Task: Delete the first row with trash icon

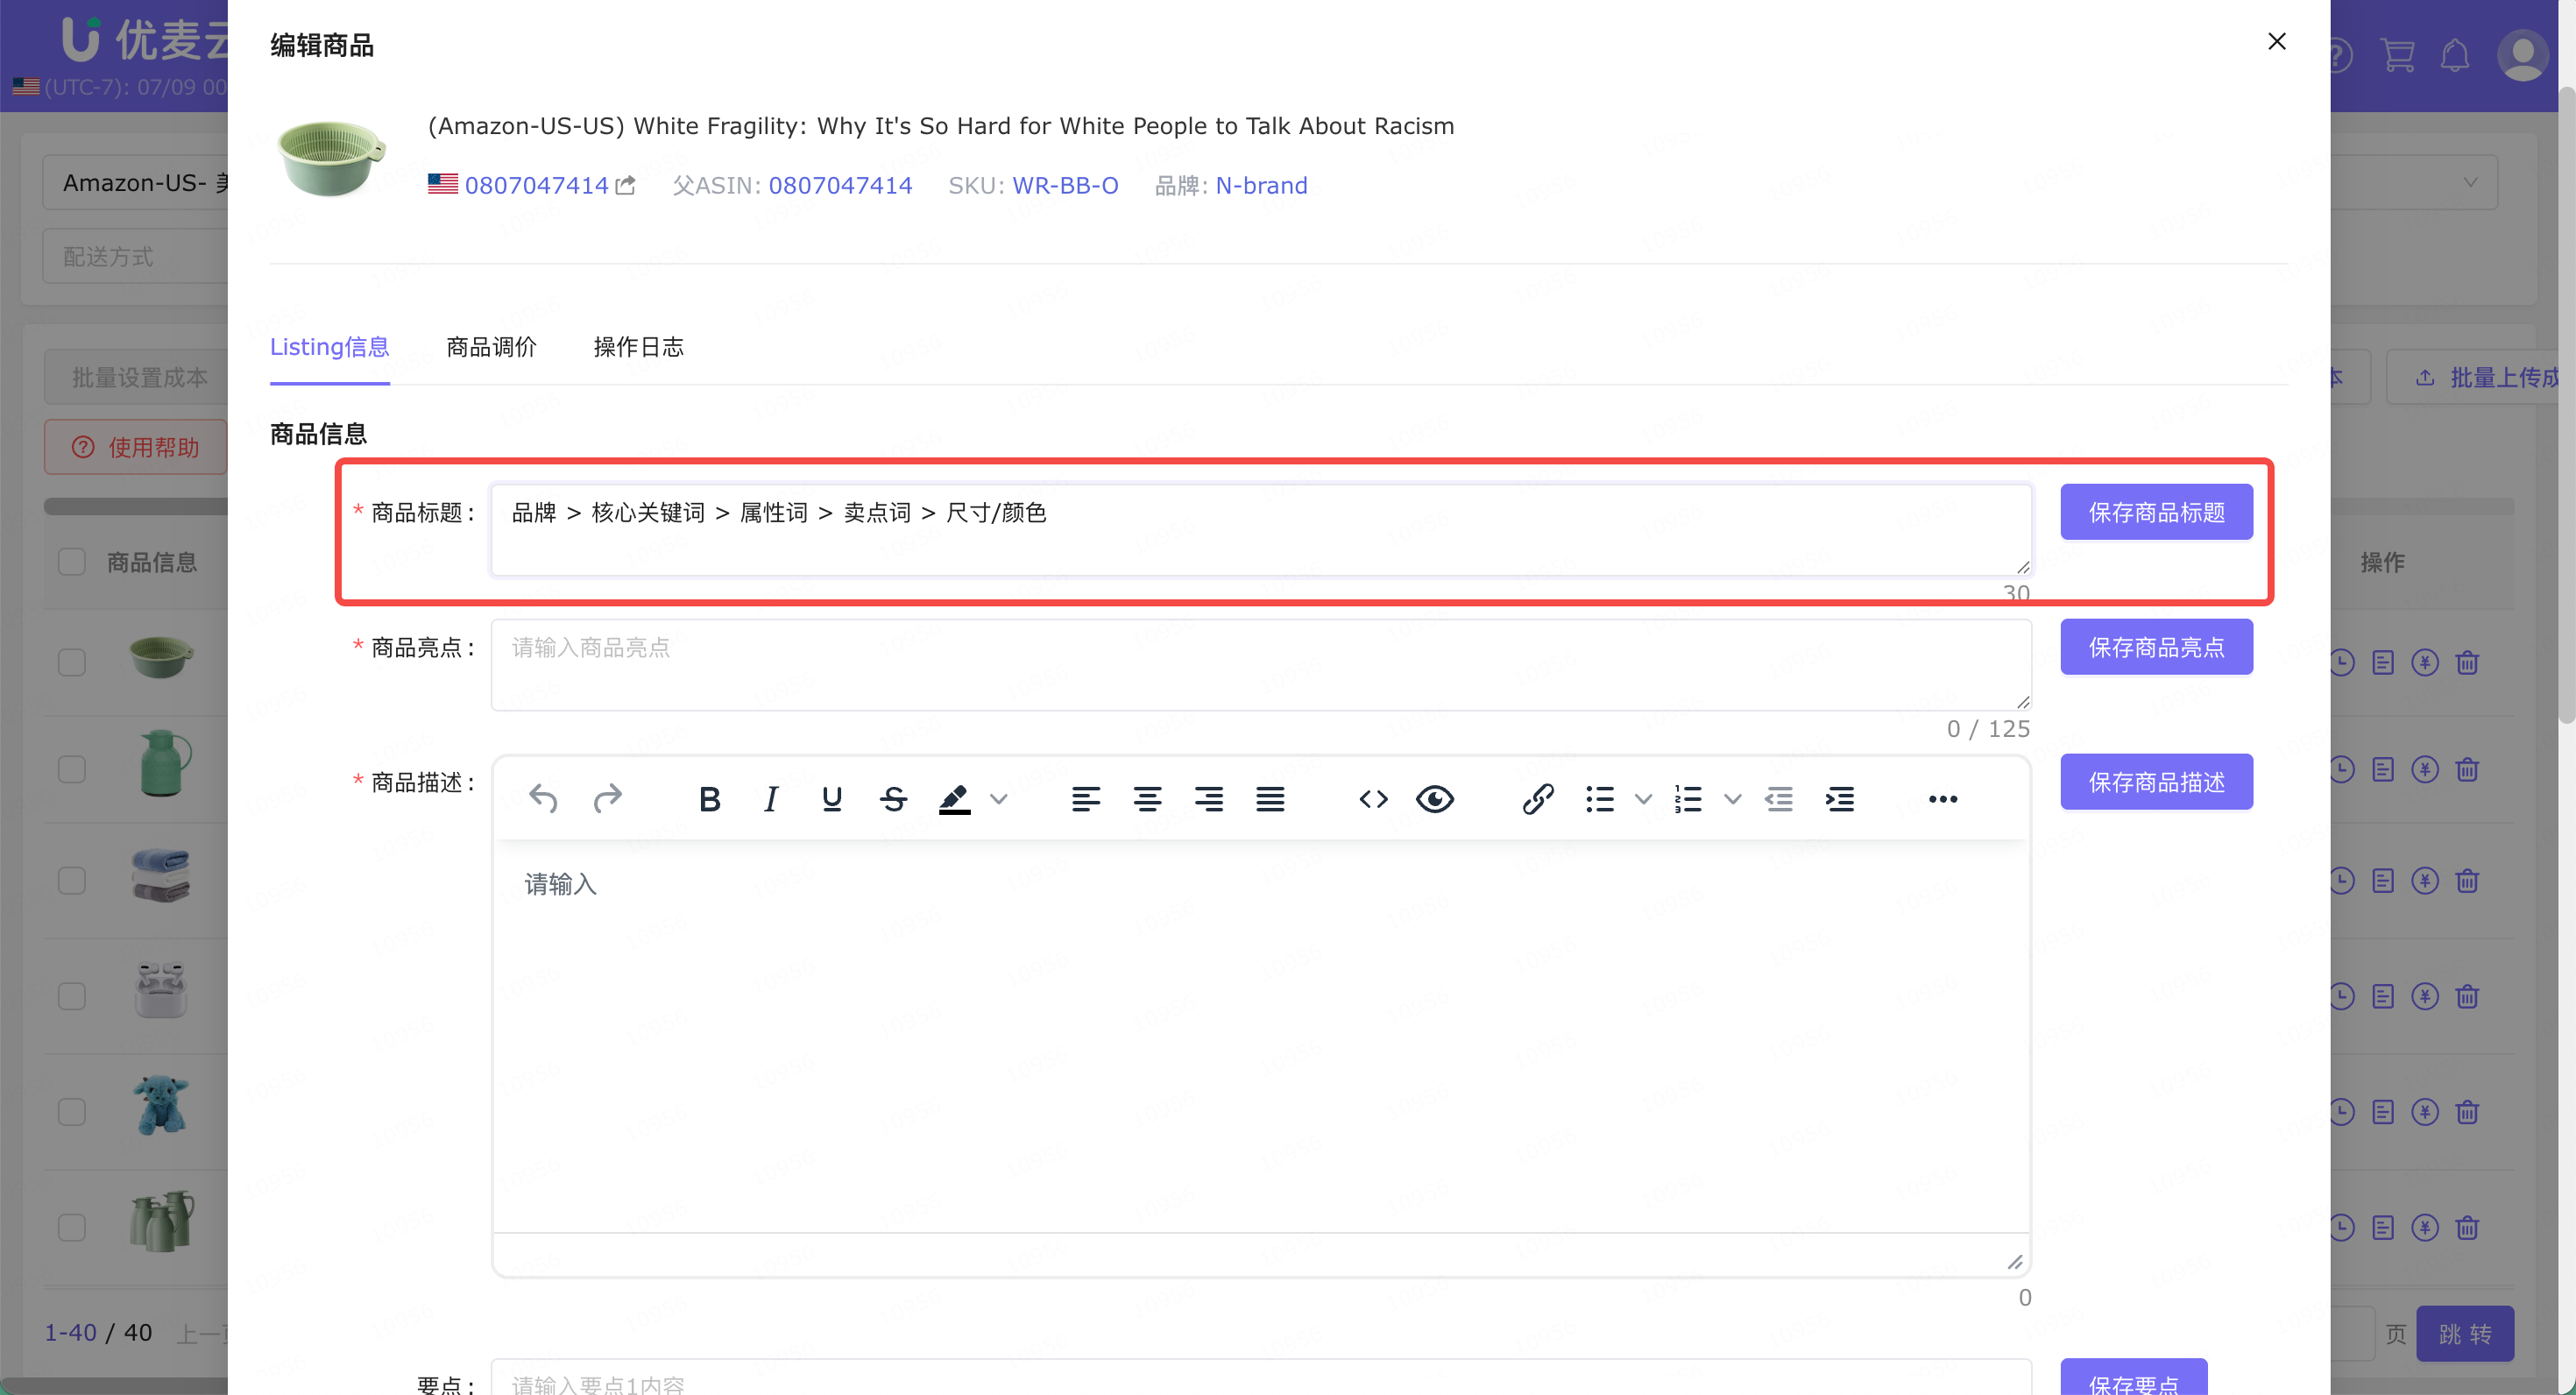Action: click(x=2467, y=662)
